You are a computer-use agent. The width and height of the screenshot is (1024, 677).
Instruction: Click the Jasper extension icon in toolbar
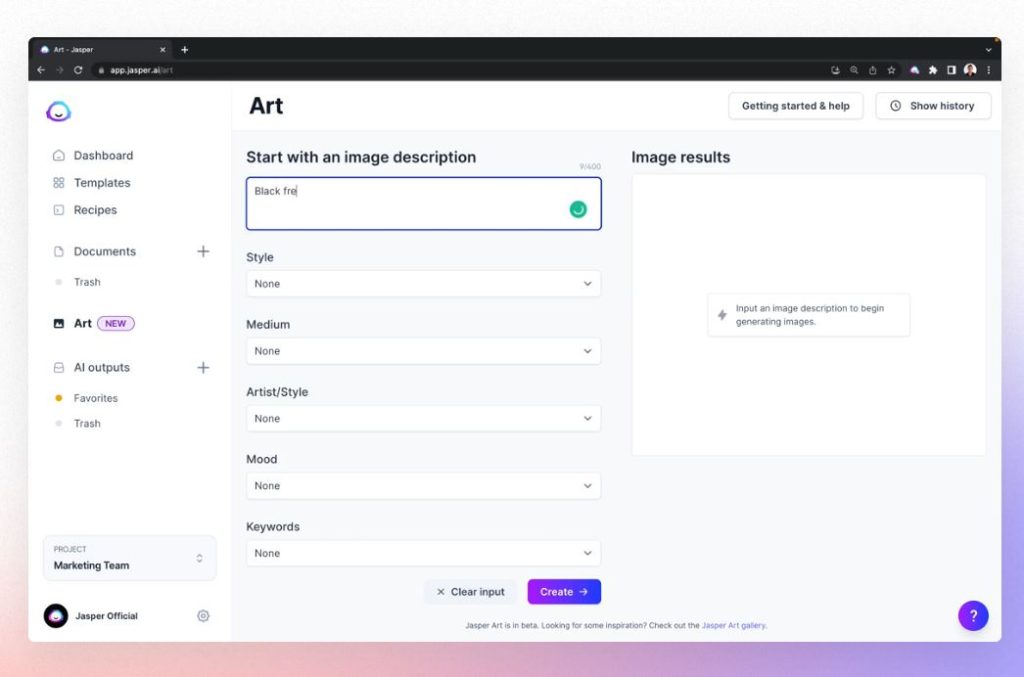(914, 70)
